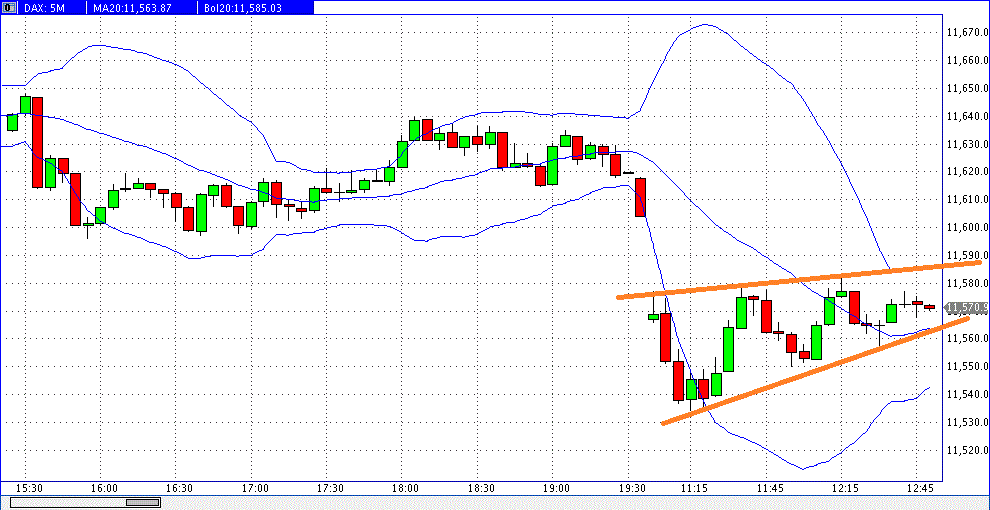Click the empty scrollbar track left of its thumb
Image resolution: width=990 pixels, height=510 pixels.
pos(69,502)
